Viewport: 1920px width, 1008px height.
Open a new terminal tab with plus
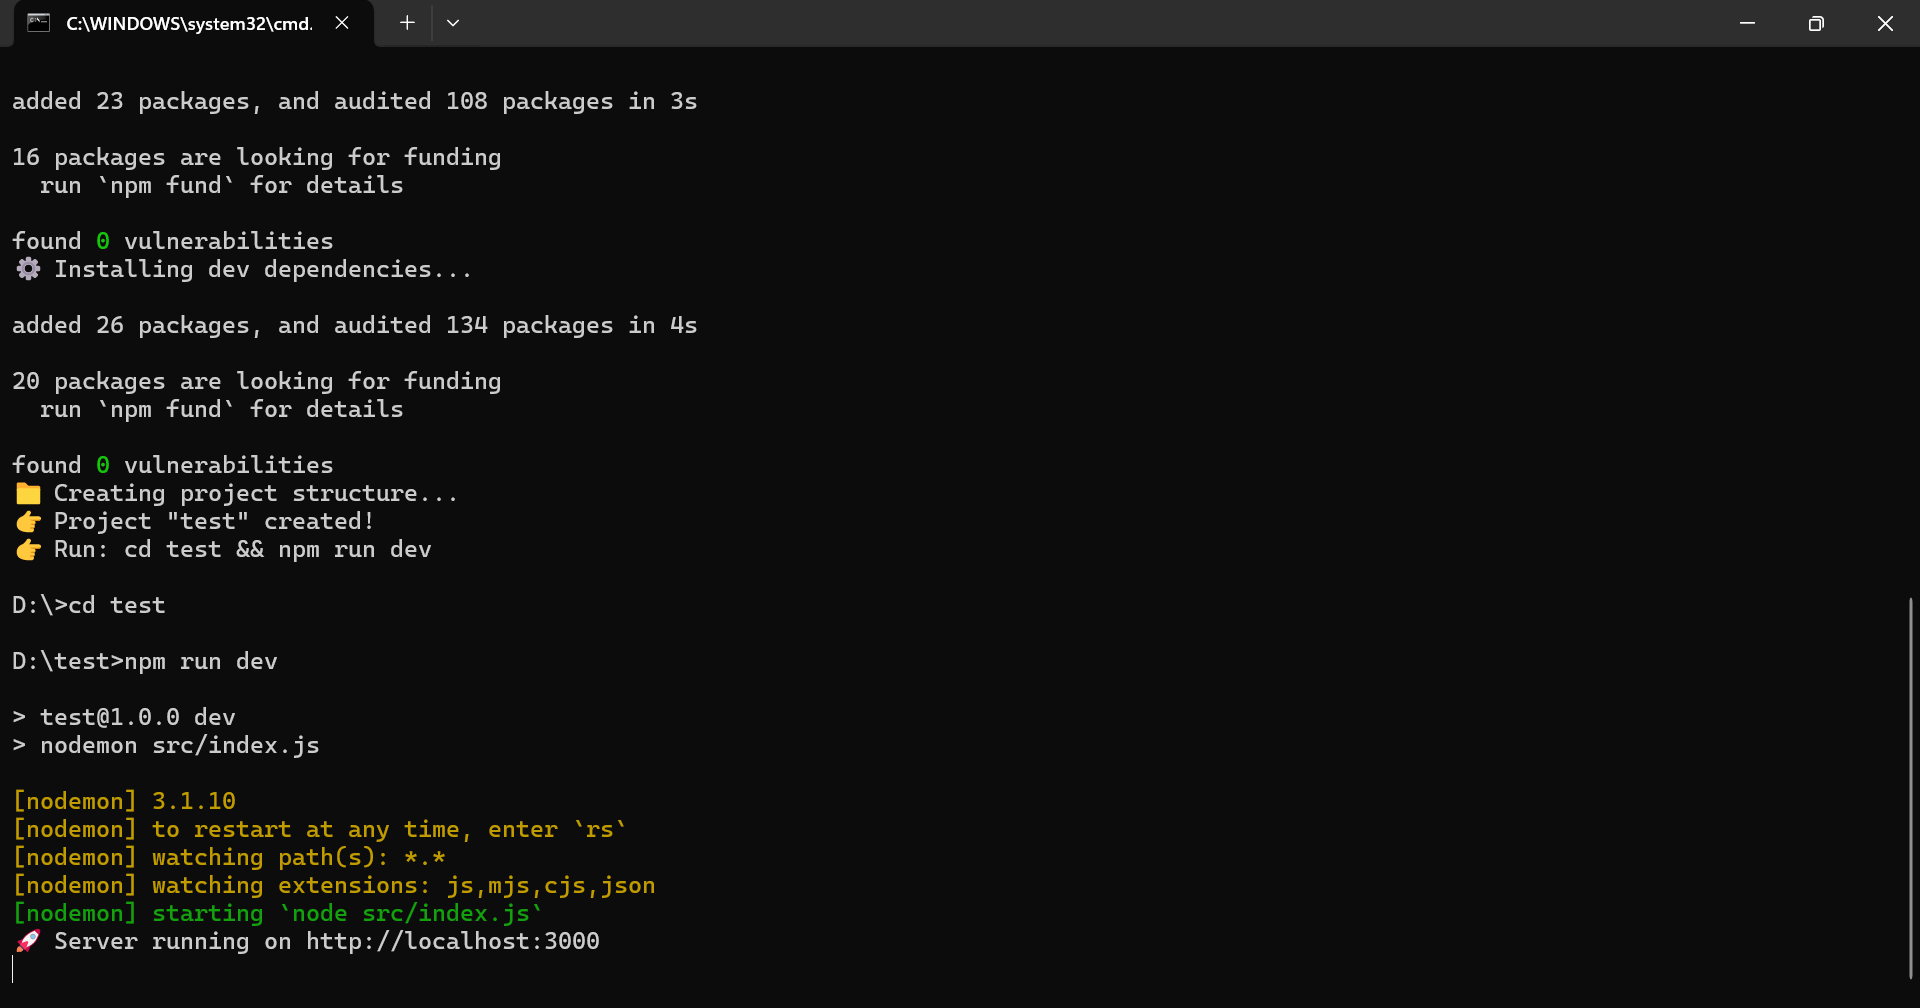click(x=407, y=23)
